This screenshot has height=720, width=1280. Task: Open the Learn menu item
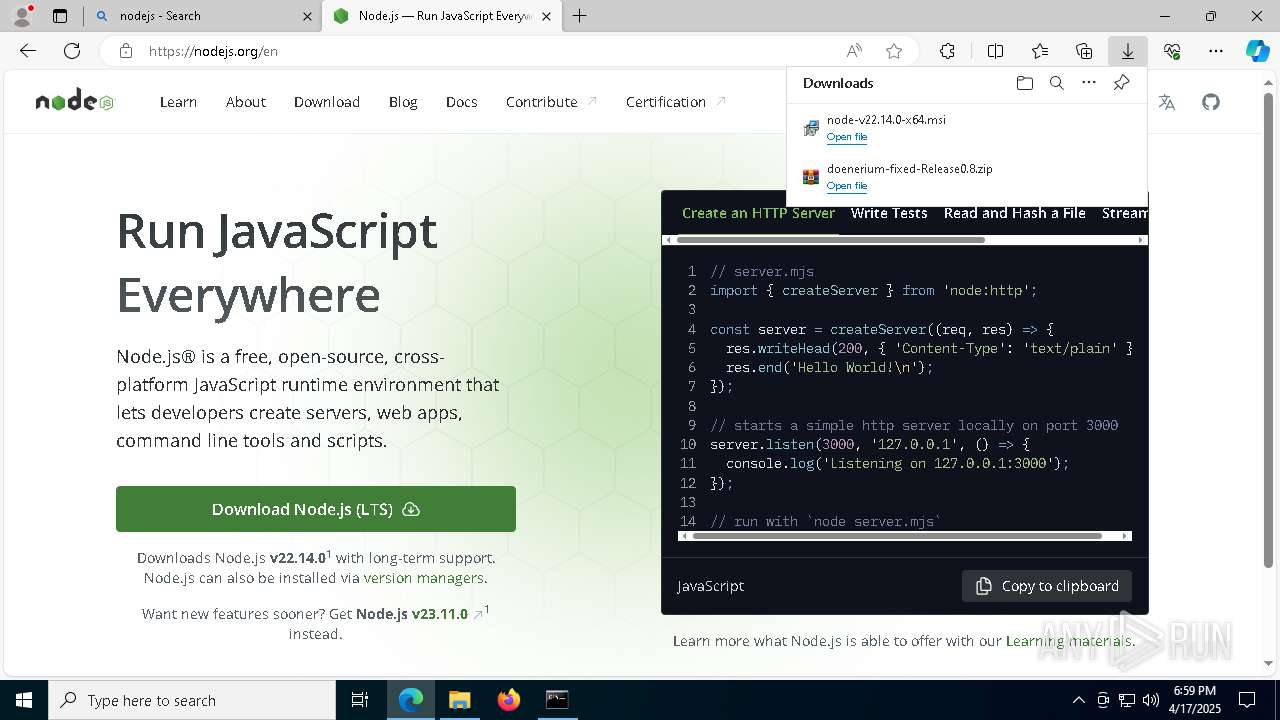pos(178,102)
